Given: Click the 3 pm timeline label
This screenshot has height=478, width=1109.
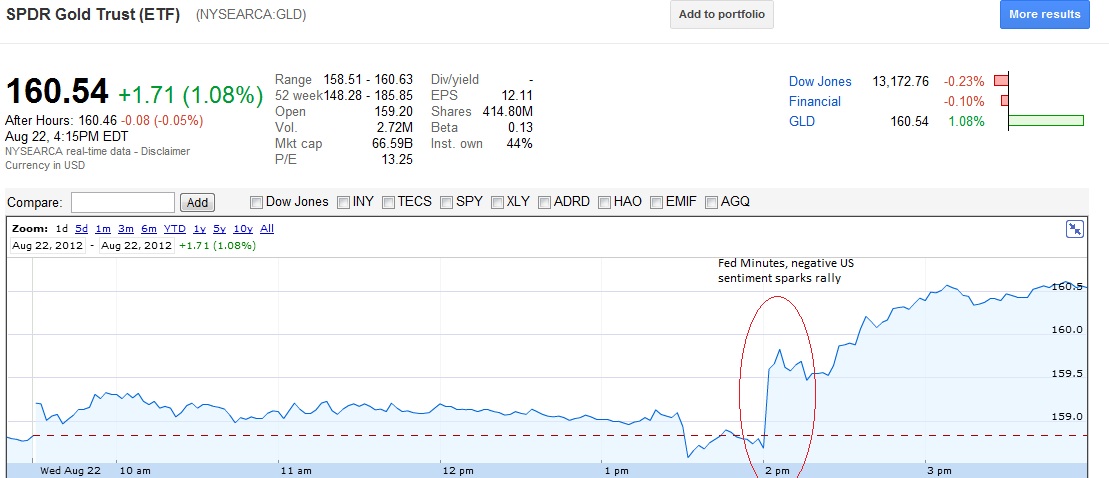Looking at the screenshot, I should 939,471.
